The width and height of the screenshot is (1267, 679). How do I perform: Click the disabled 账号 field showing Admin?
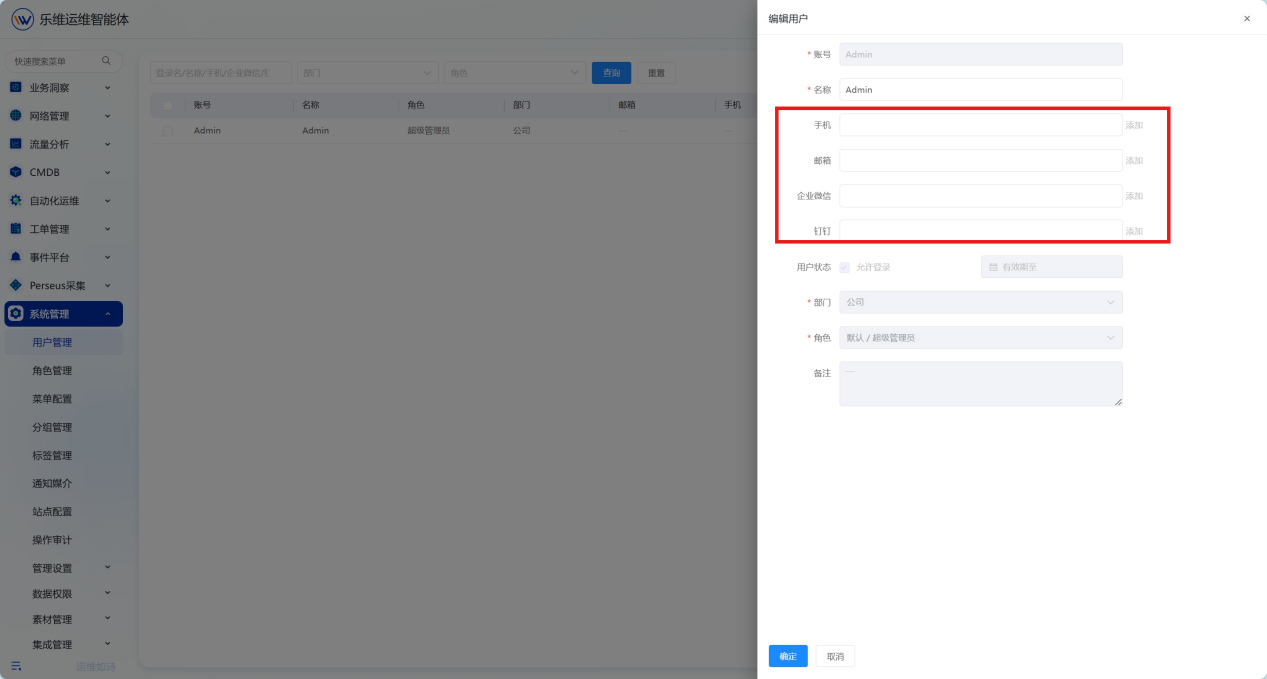pos(981,54)
